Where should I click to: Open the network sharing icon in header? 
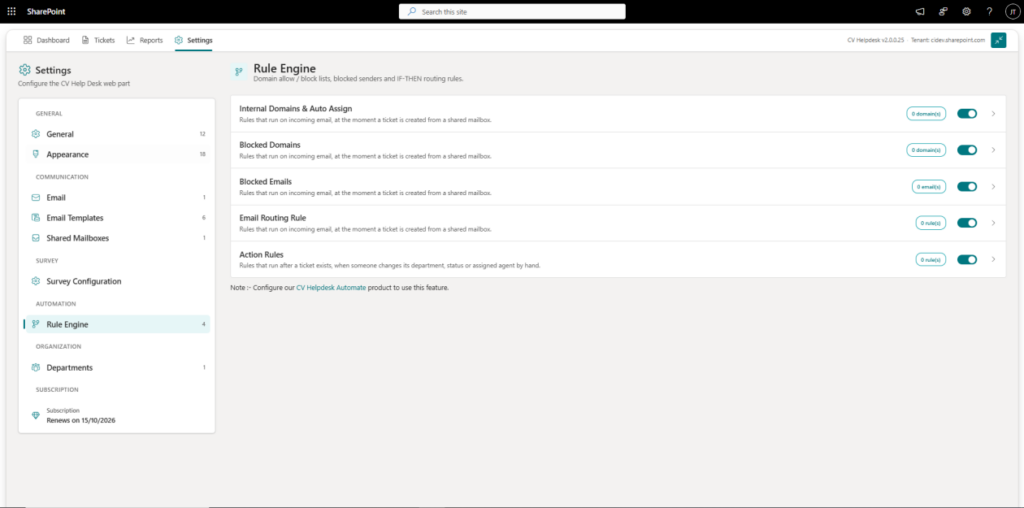tap(943, 11)
